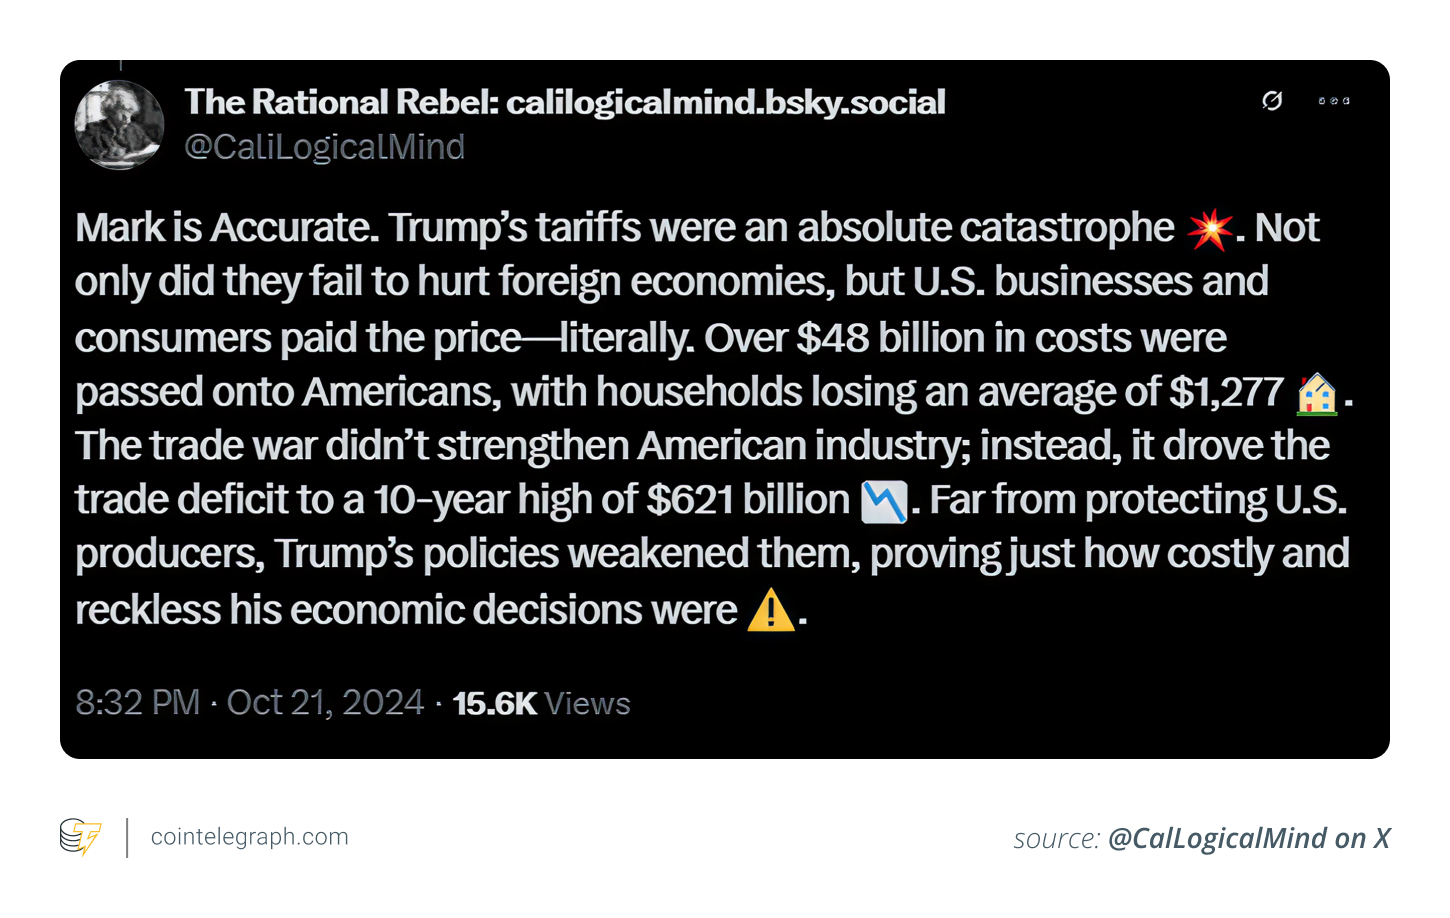The width and height of the screenshot is (1450, 918).
Task: Click the Cointelegraph coin logo icon
Action: (x=80, y=837)
